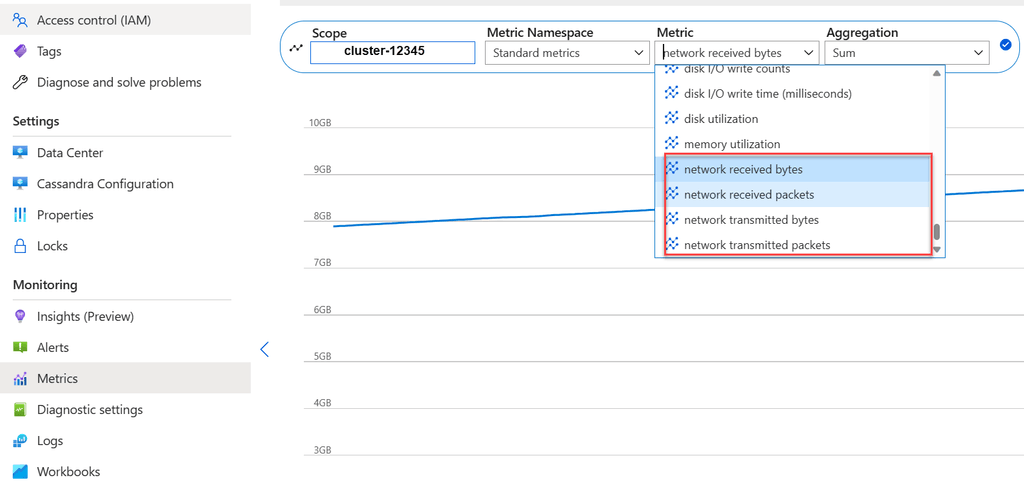
Task: Click the metric list scrollbar thumb
Action: (937, 233)
